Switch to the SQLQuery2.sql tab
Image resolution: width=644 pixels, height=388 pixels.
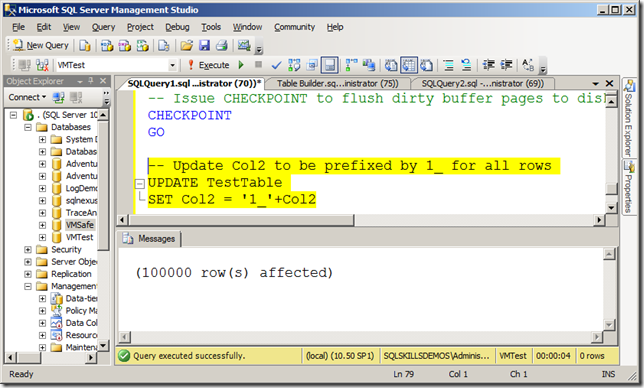pos(483,83)
